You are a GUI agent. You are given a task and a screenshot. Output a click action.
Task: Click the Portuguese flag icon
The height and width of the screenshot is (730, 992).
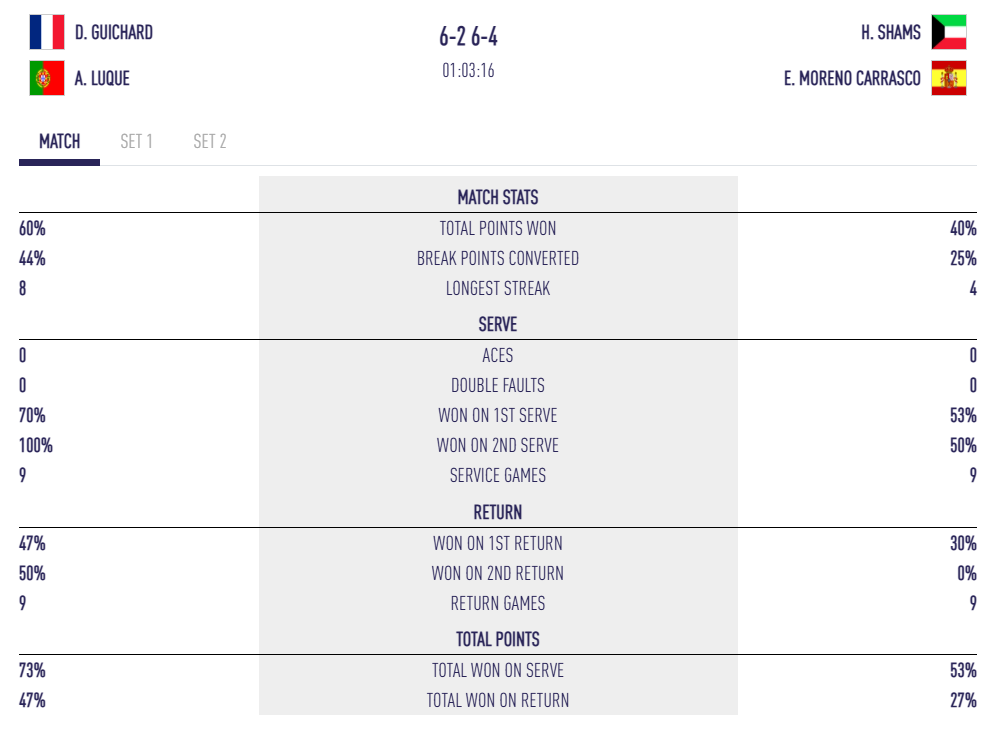click(46, 78)
